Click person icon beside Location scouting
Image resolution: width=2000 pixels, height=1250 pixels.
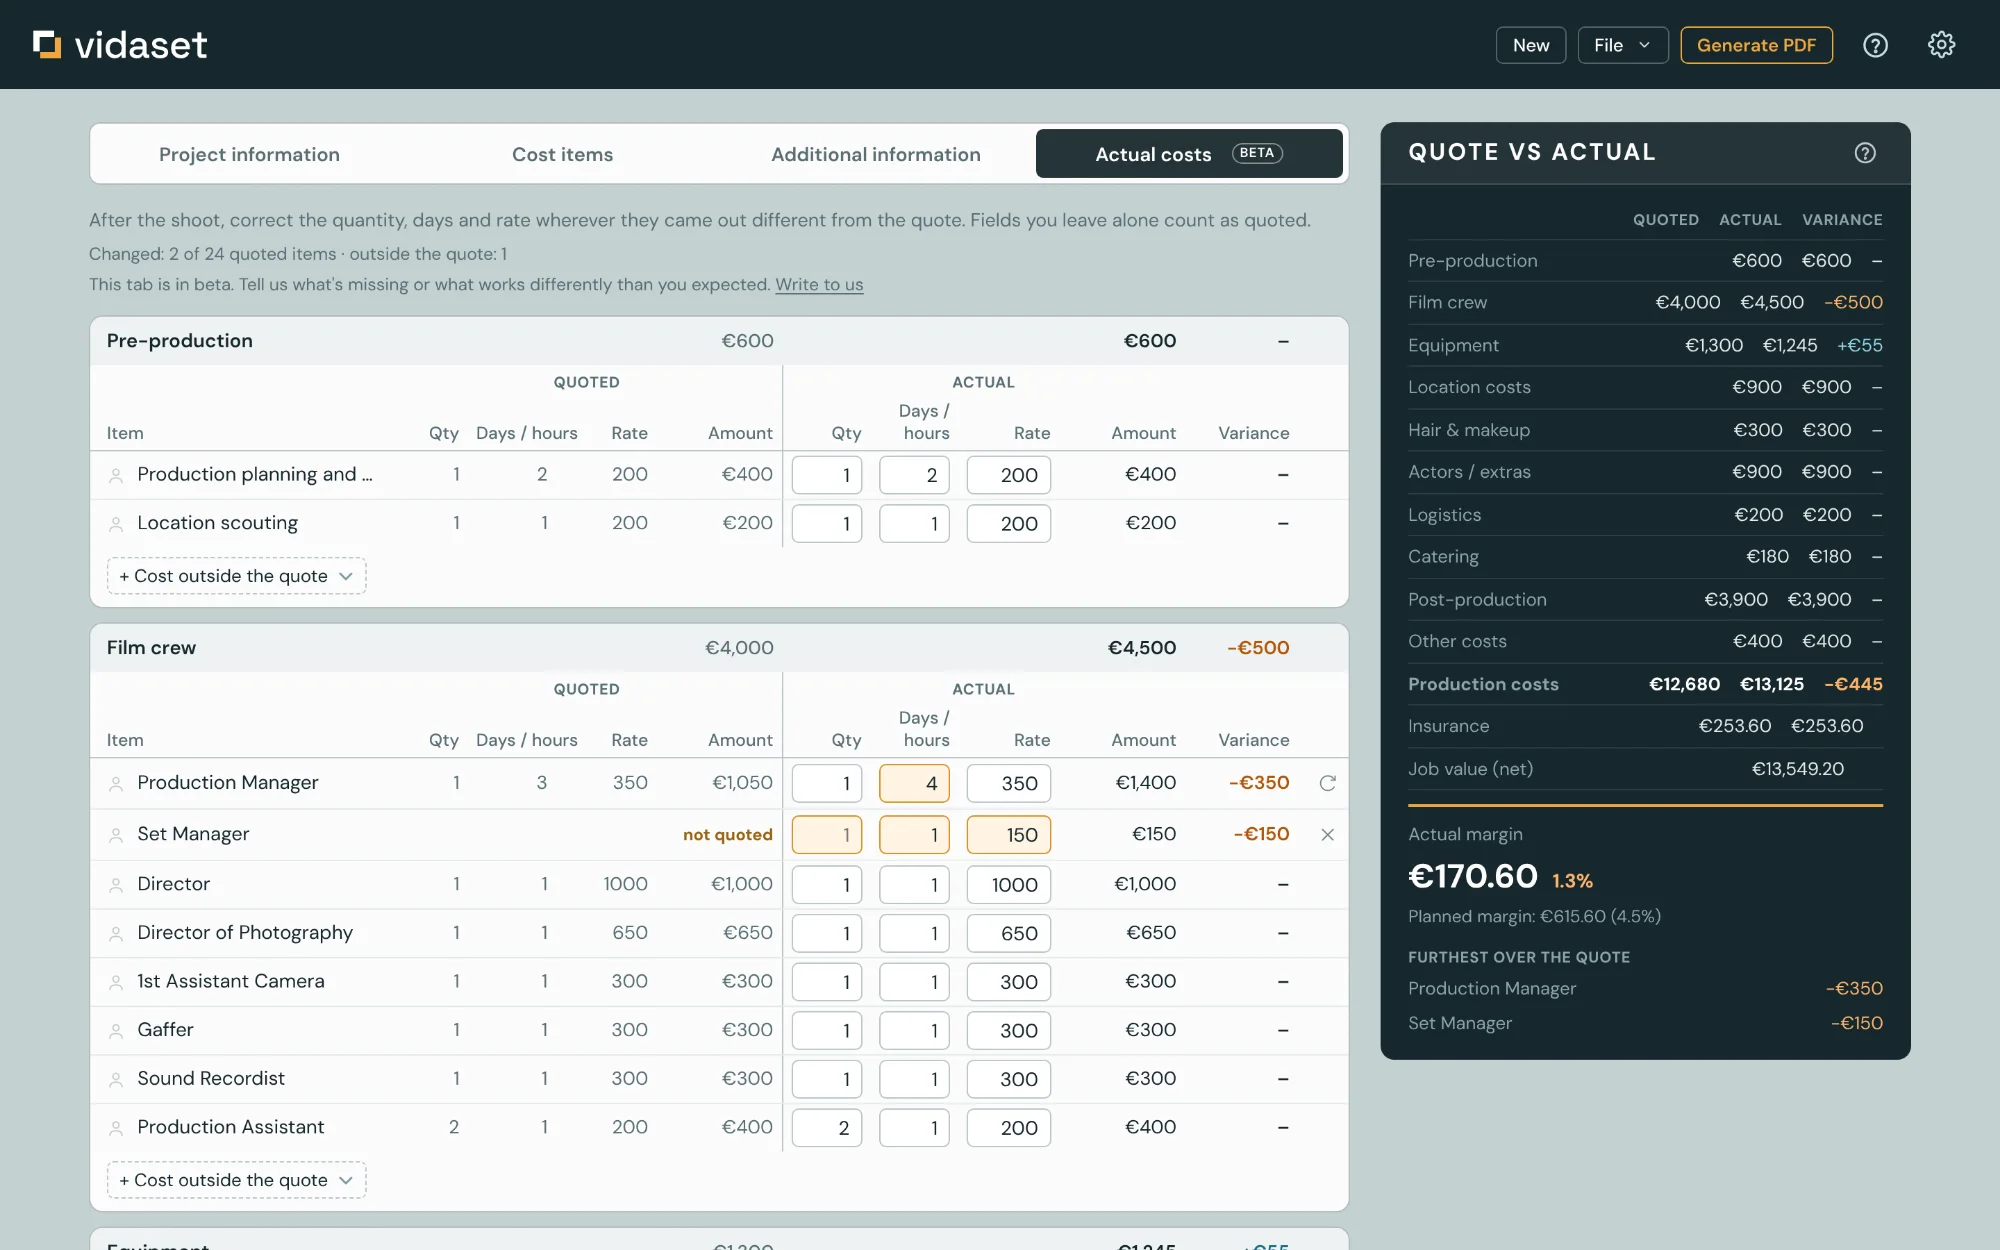(x=116, y=523)
